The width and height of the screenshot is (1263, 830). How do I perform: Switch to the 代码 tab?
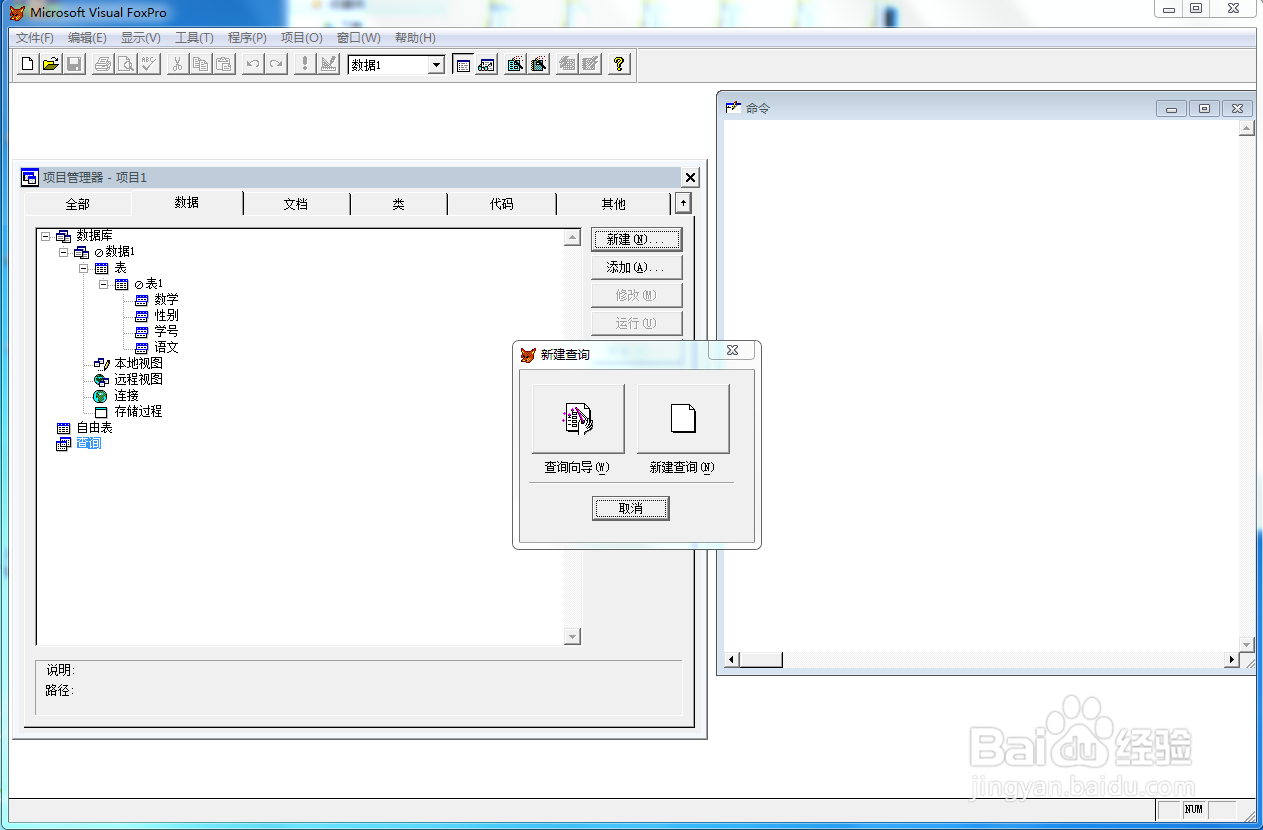tap(502, 204)
